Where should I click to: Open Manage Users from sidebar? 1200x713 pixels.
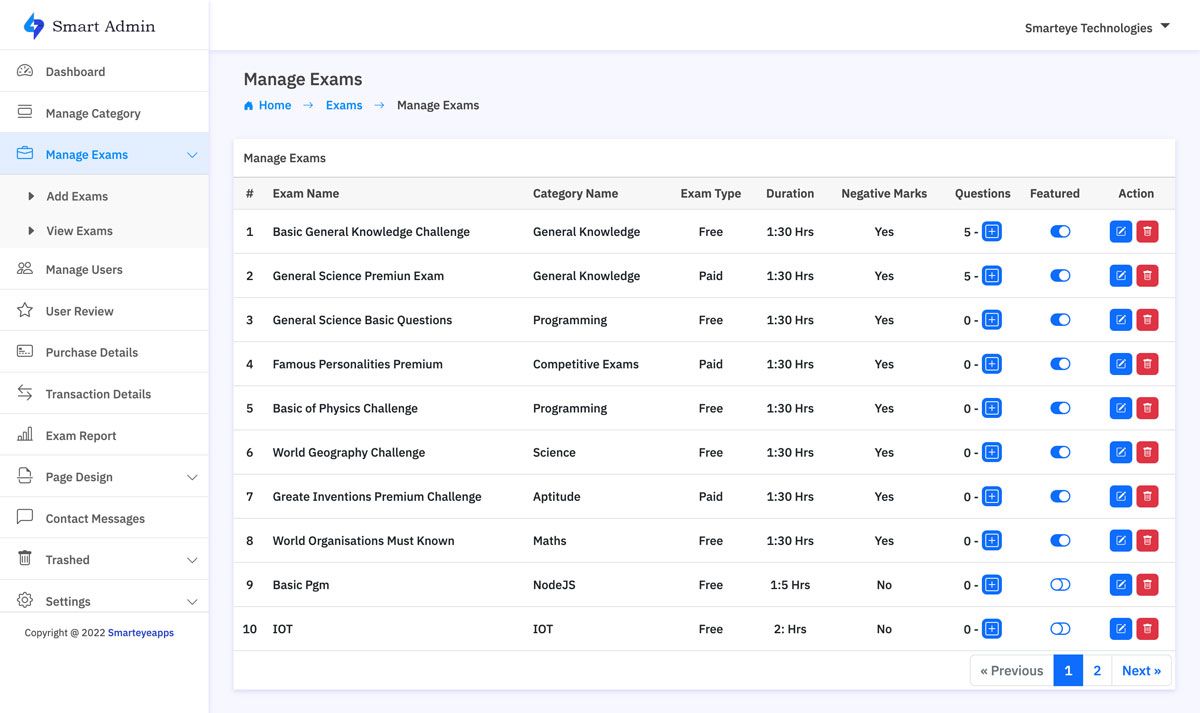coord(84,270)
